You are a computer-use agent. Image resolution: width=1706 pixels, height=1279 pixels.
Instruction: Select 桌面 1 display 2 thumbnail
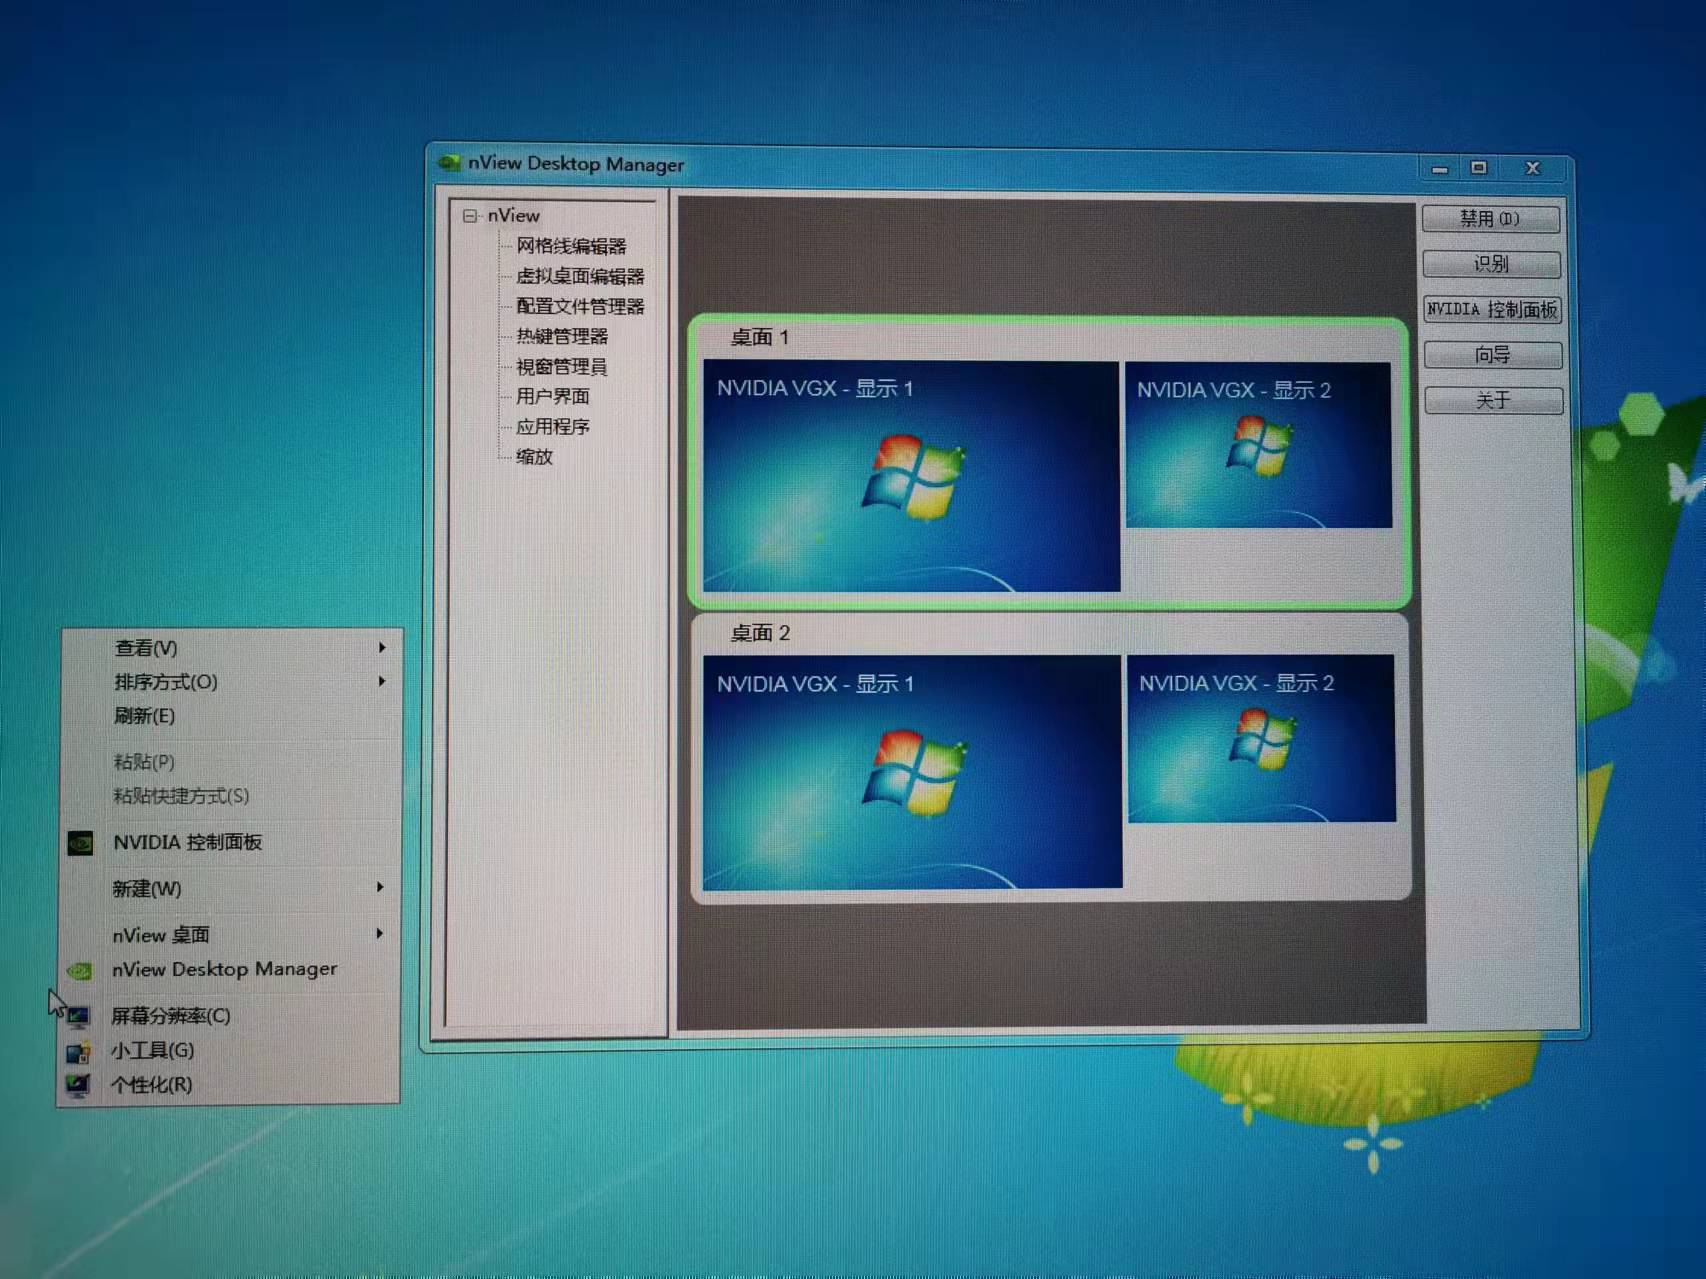1258,445
